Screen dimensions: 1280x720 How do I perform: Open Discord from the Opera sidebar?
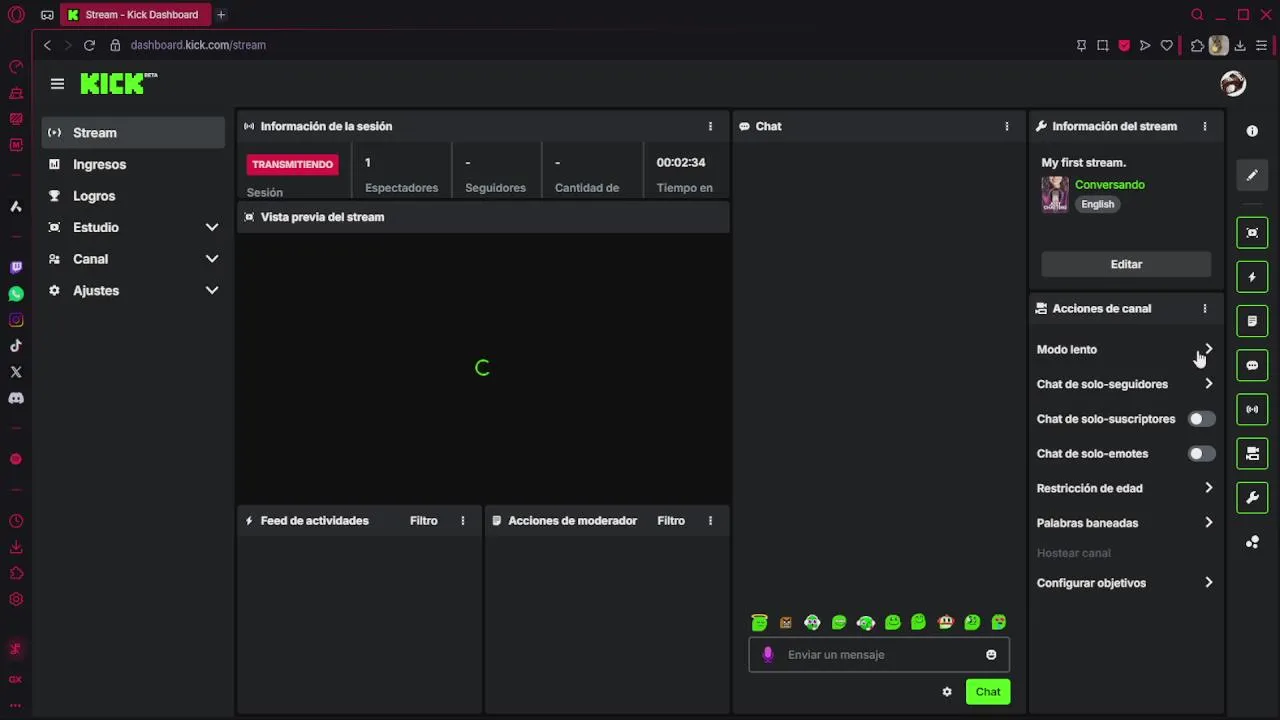16,398
